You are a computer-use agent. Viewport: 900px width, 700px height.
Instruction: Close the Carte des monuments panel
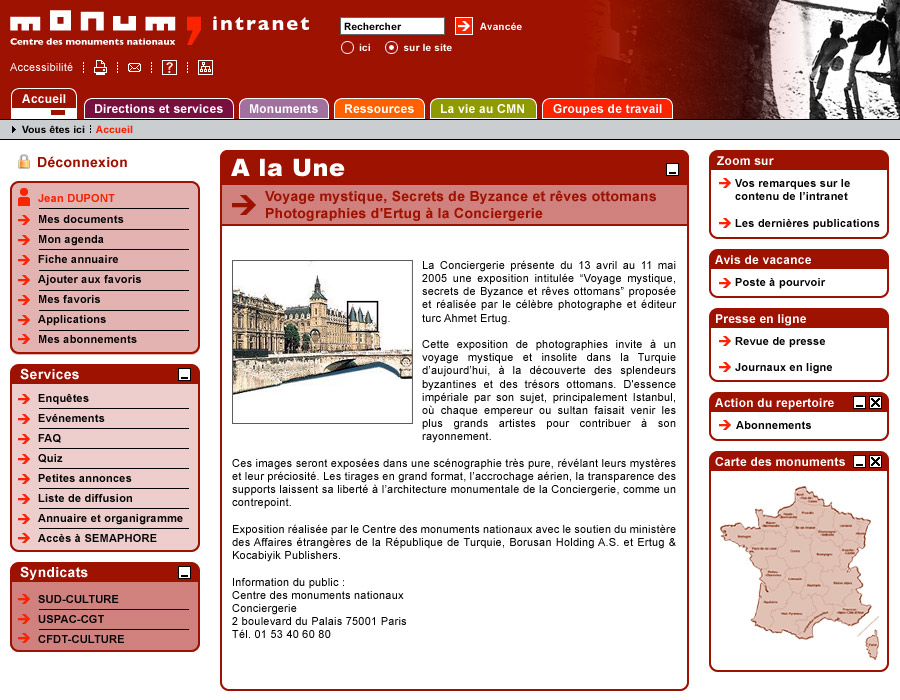(875, 461)
